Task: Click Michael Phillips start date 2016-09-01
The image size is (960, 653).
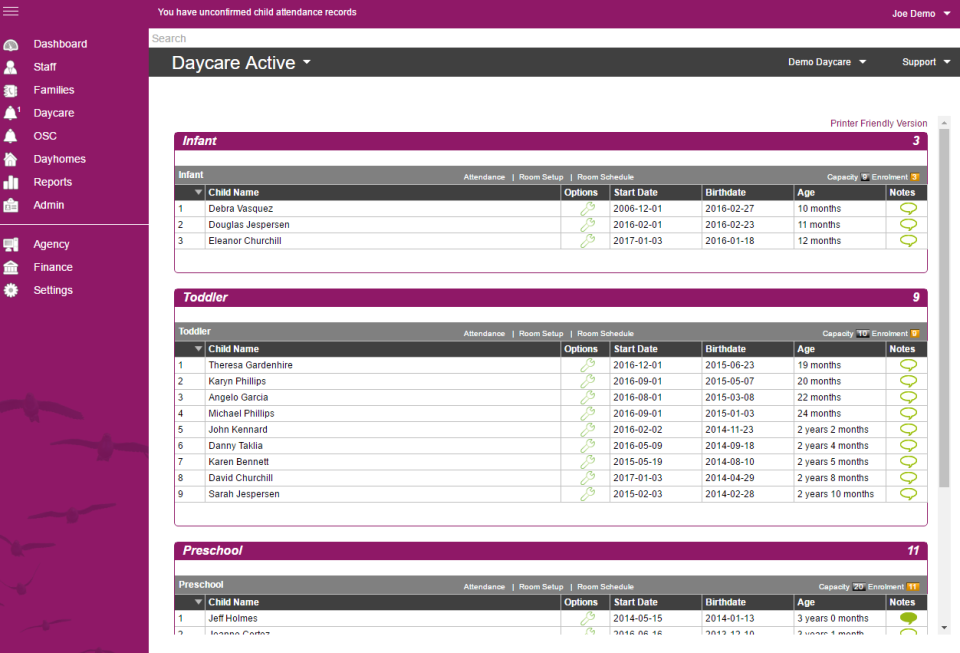Action: click(x=637, y=414)
